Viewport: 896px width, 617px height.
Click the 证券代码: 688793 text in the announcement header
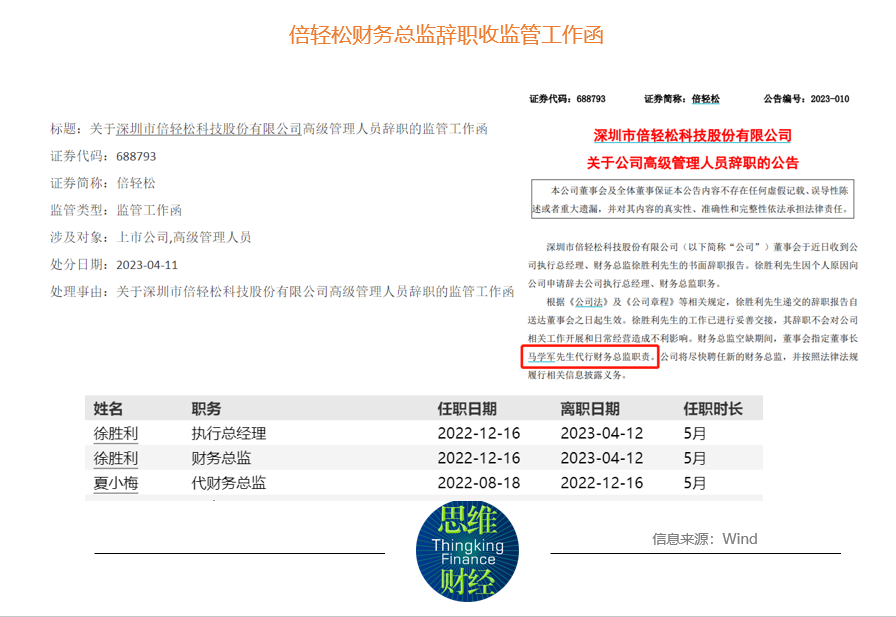point(567,99)
